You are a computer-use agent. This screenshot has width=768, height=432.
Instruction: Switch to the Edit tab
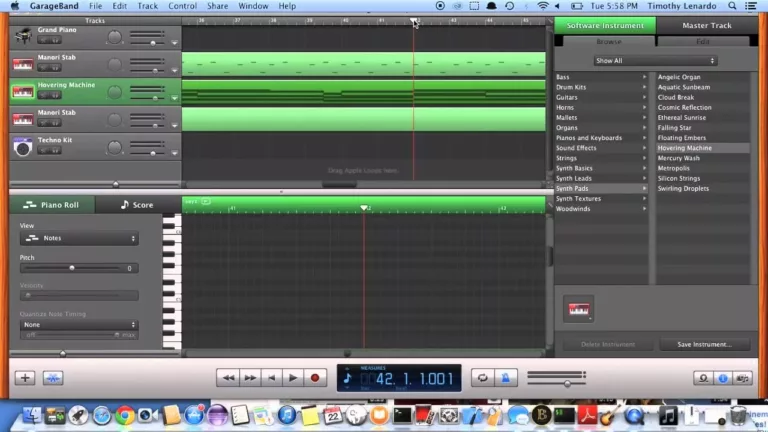[703, 42]
